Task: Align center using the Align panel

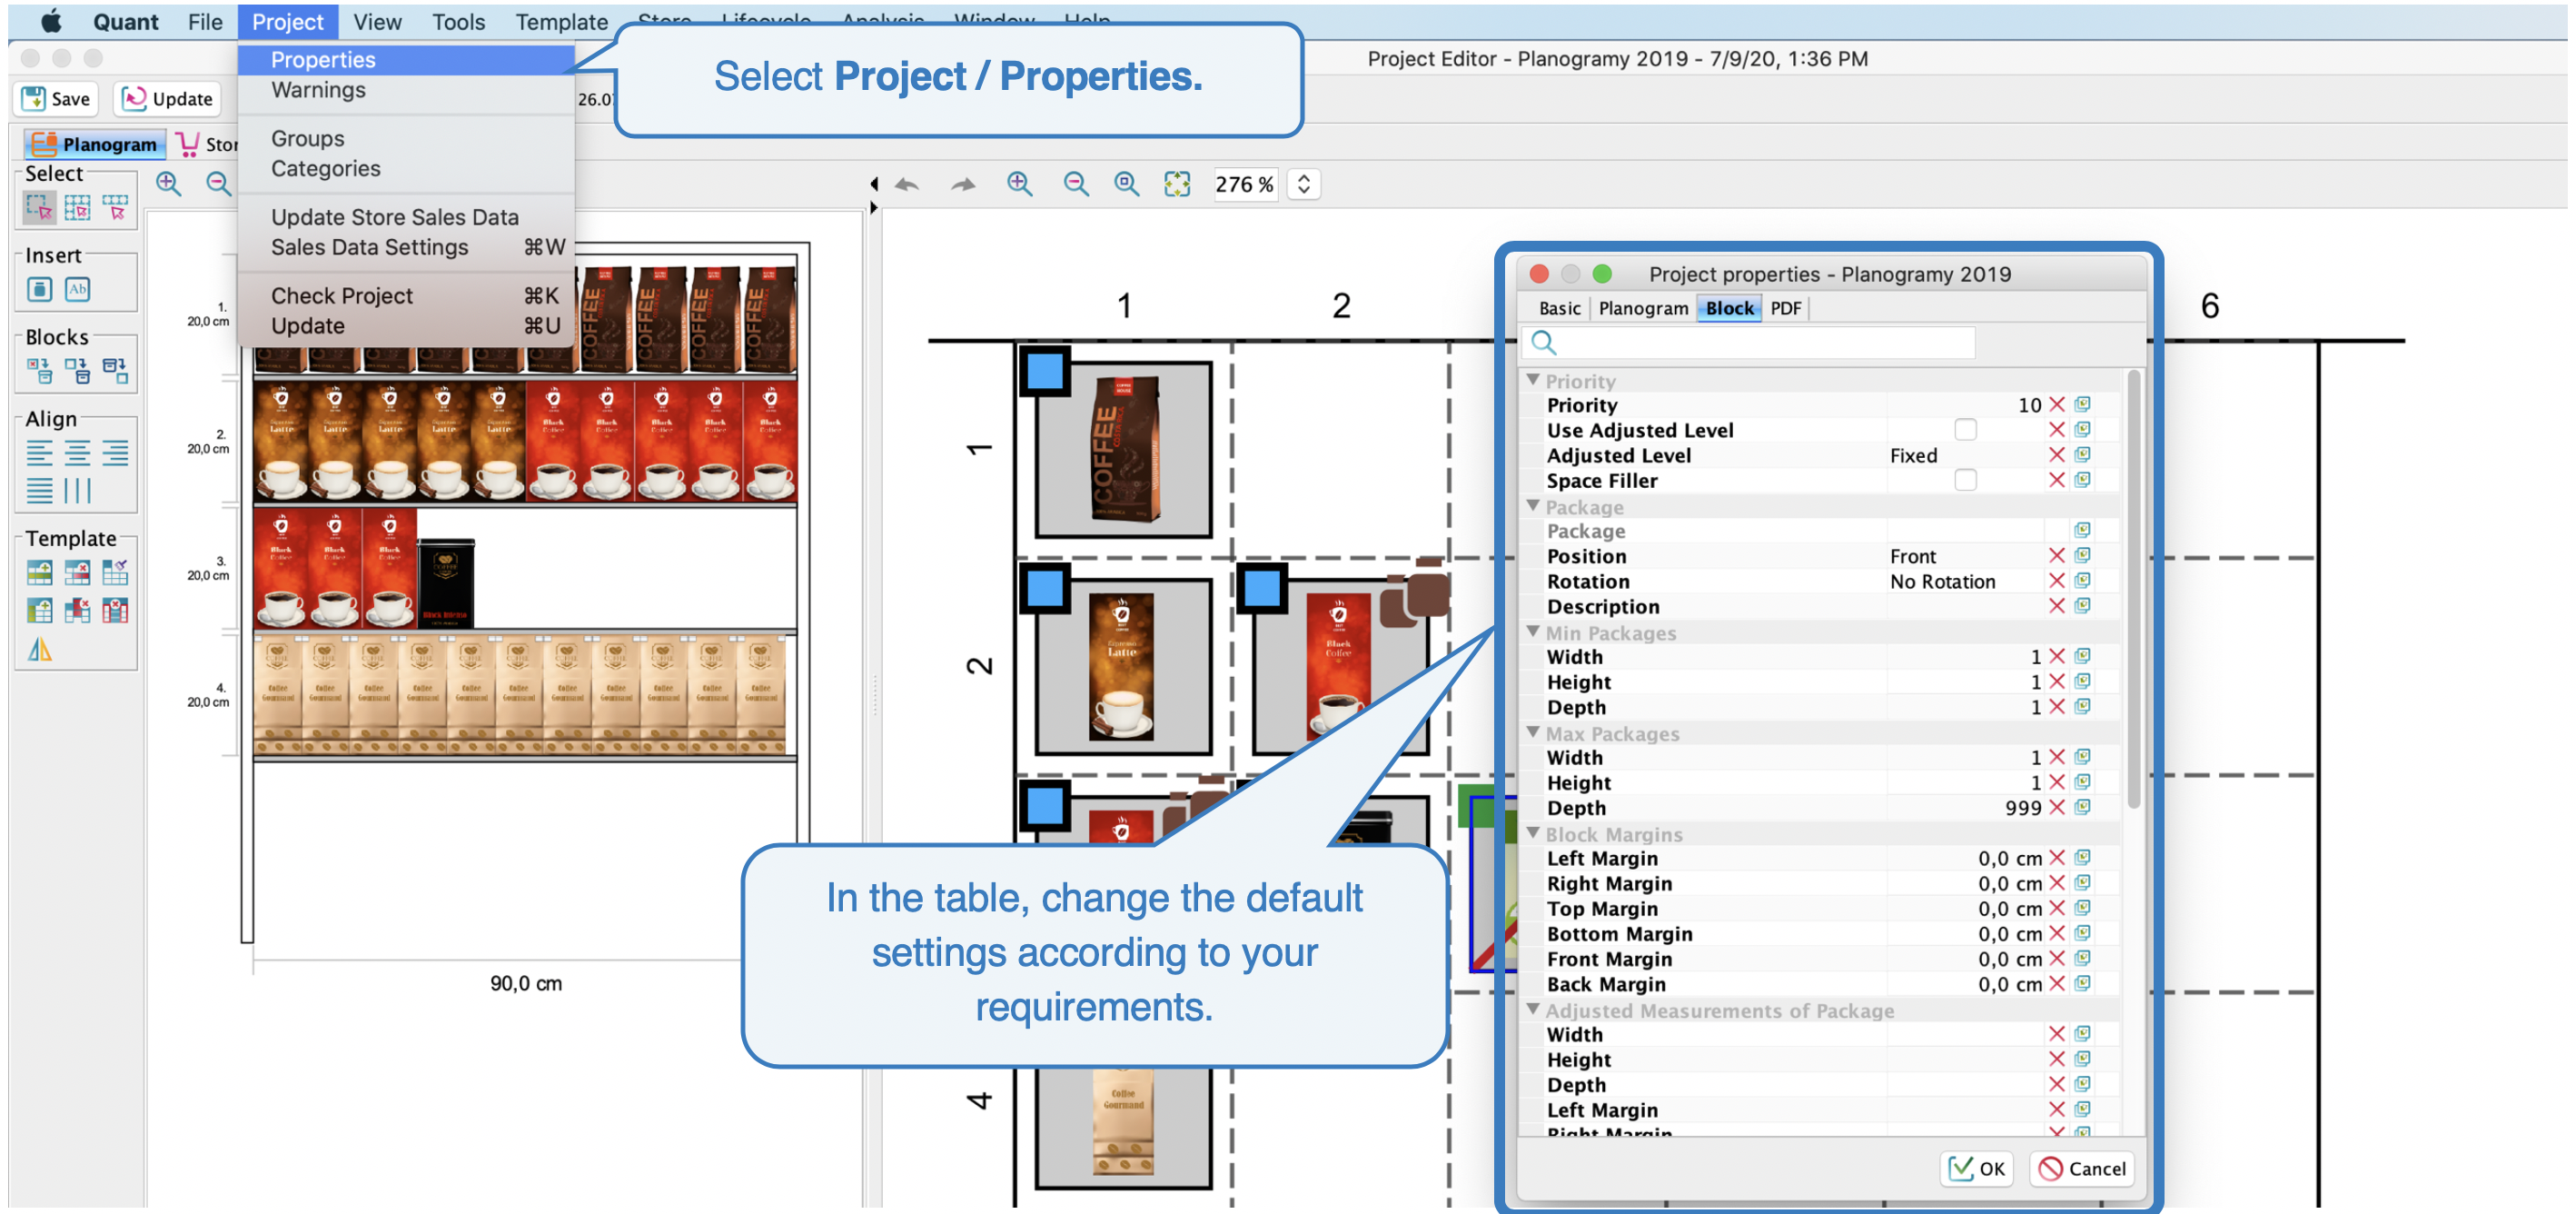Action: [77, 453]
